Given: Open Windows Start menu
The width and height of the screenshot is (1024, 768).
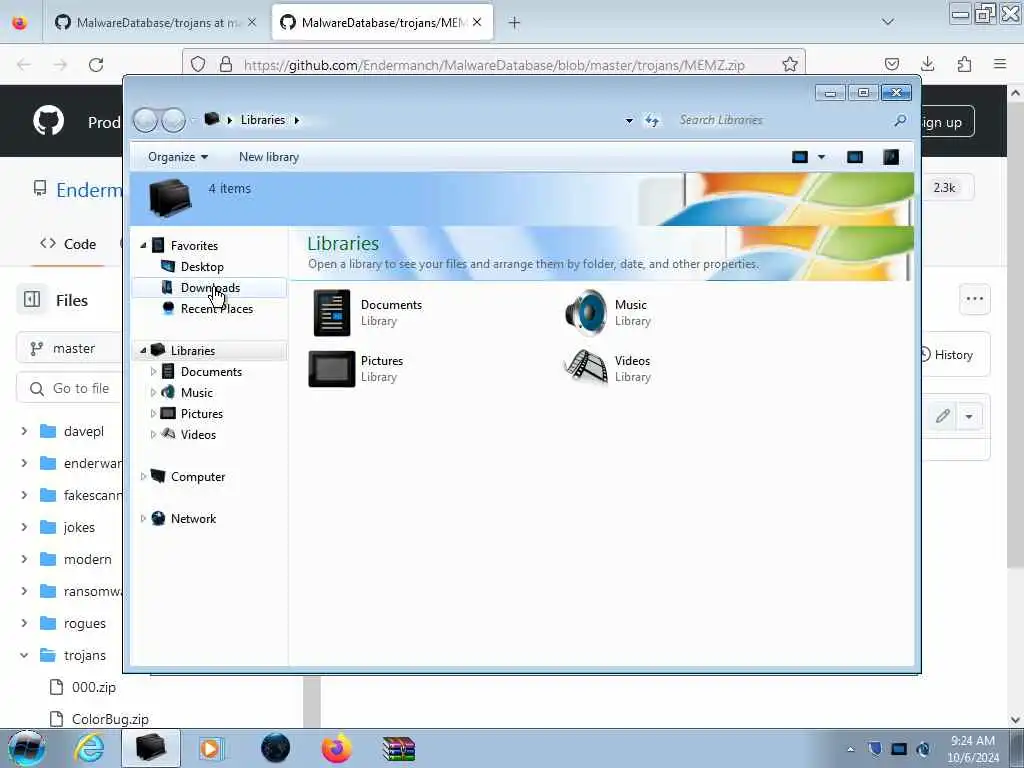Looking at the screenshot, I should tap(26, 748).
